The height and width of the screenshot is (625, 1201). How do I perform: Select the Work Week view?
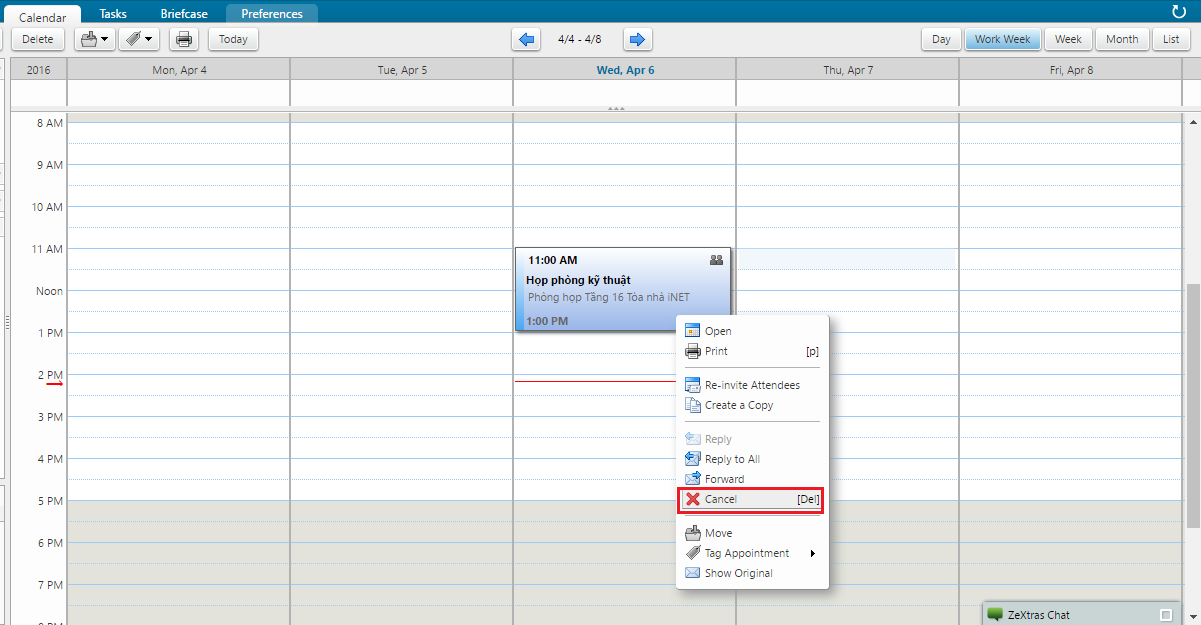click(1002, 39)
